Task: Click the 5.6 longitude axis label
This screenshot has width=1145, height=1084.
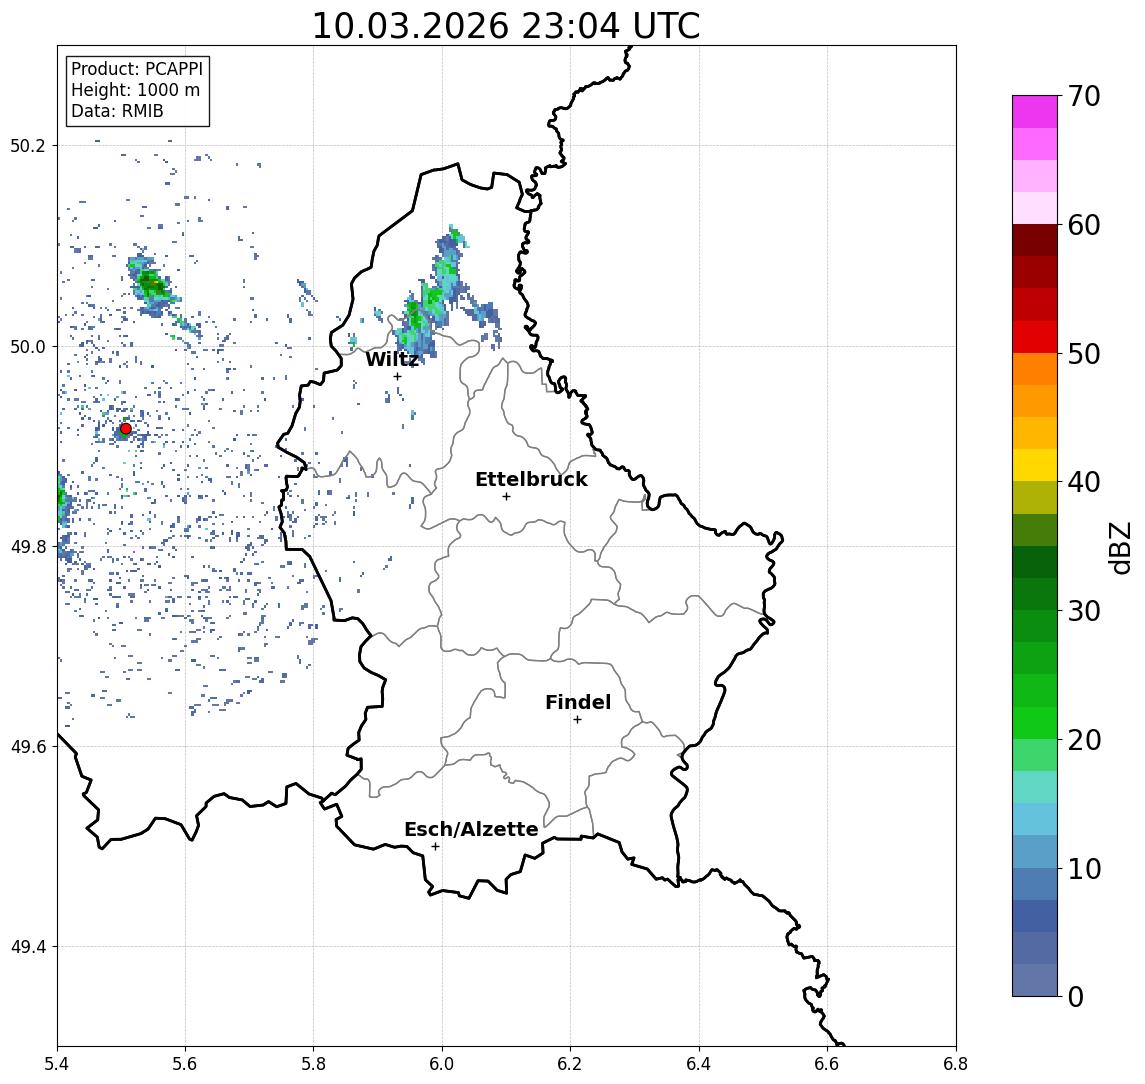Action: click(x=185, y=1064)
